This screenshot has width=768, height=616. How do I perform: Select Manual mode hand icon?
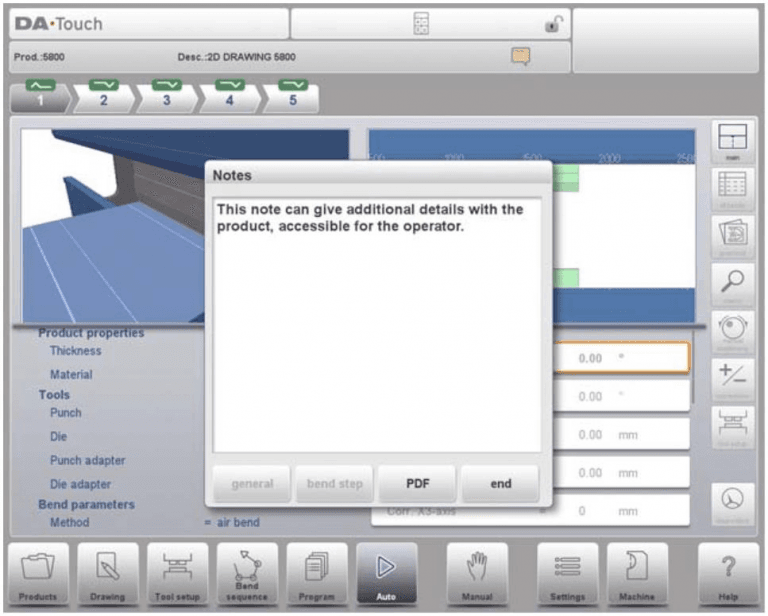coord(477,575)
